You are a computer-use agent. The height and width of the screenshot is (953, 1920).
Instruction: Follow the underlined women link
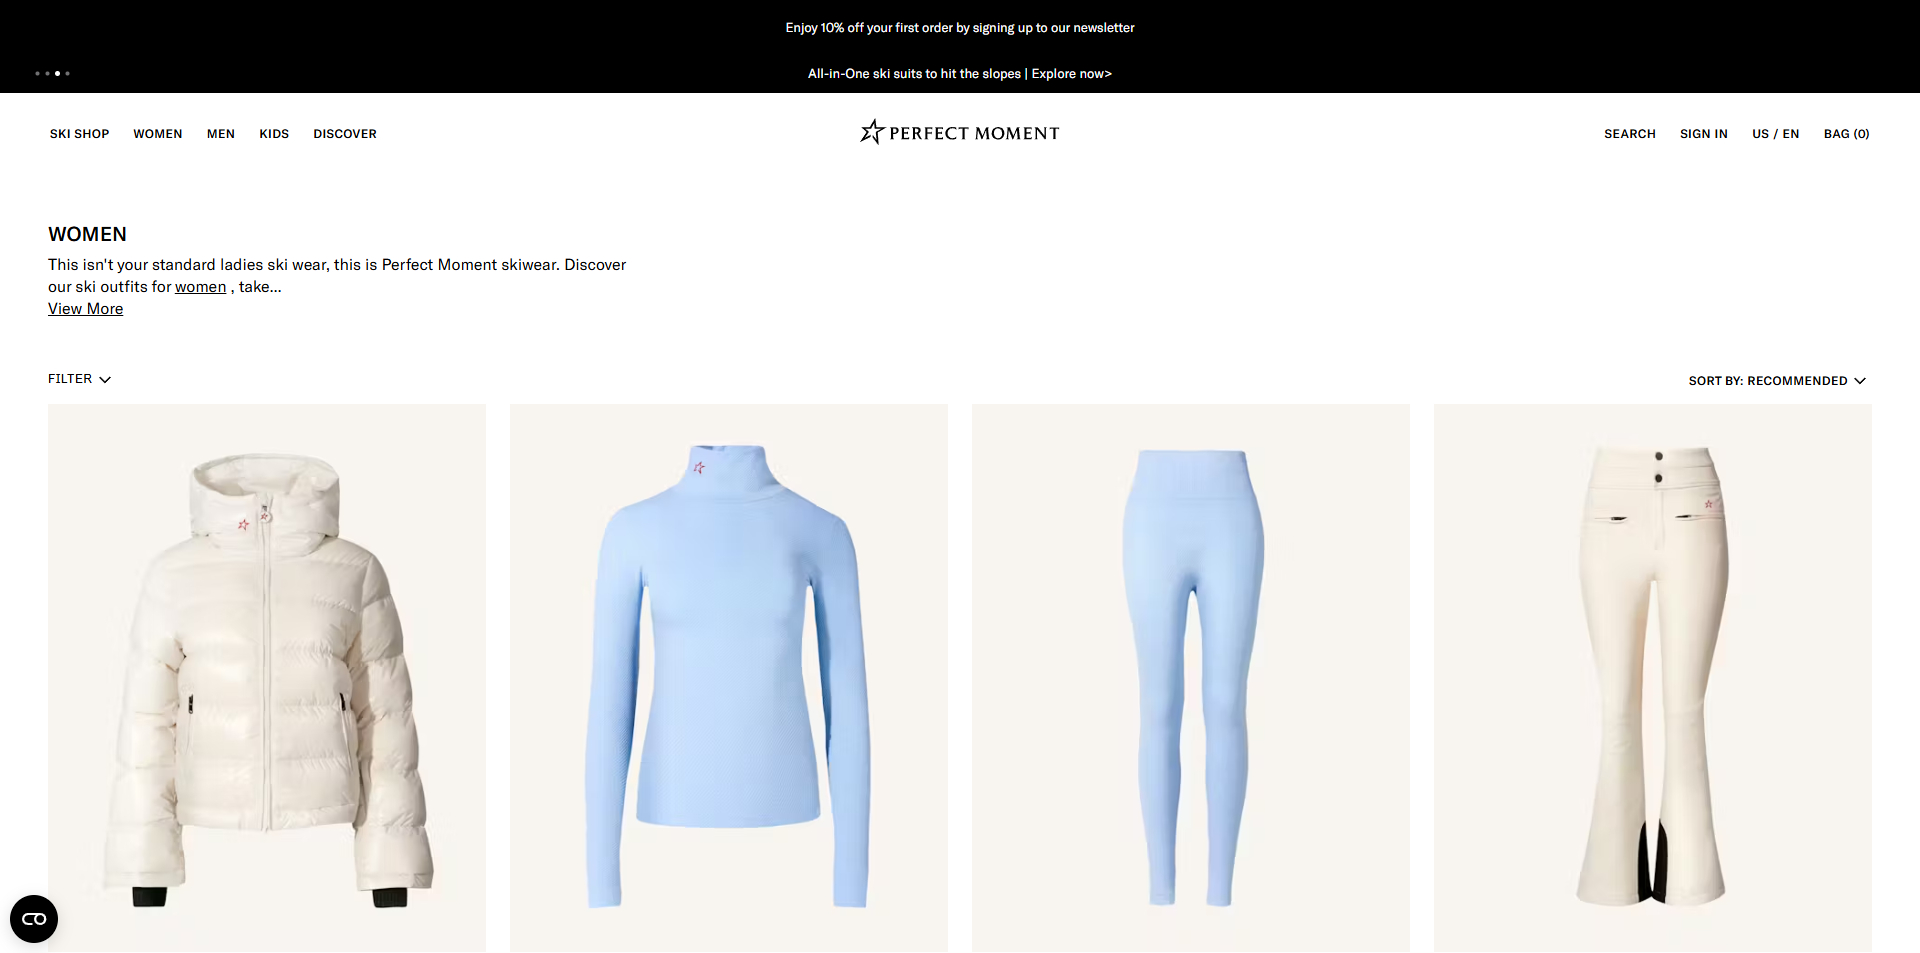pyautogui.click(x=200, y=287)
